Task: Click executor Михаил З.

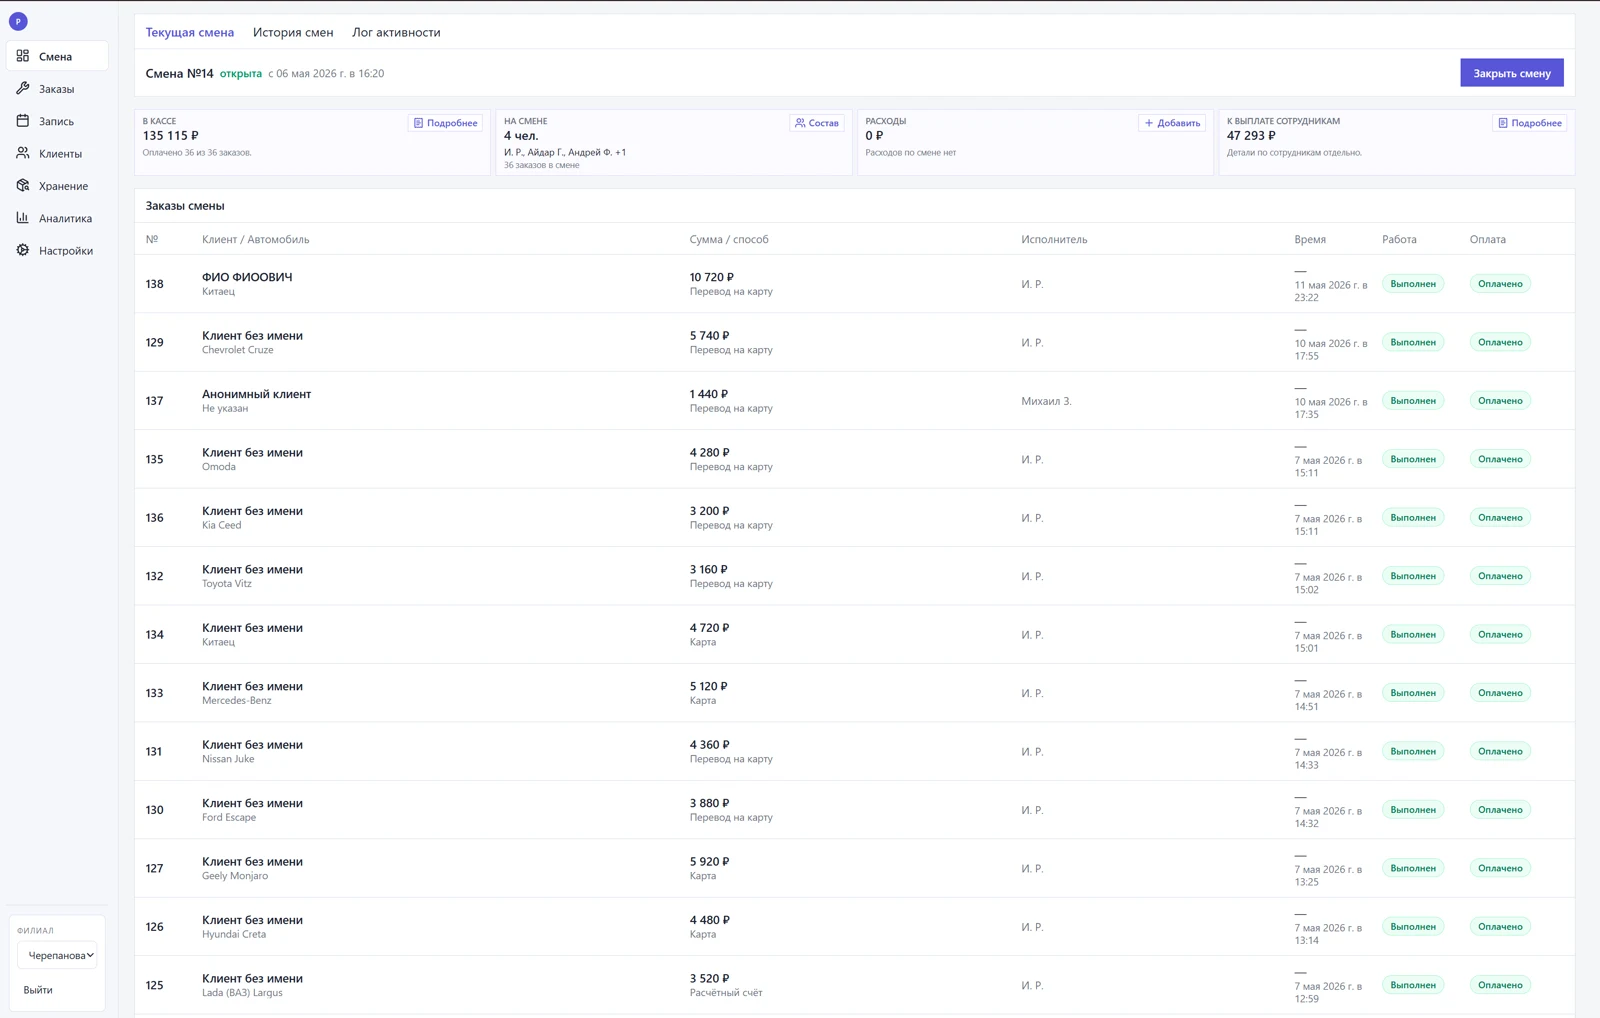Action: point(1046,401)
